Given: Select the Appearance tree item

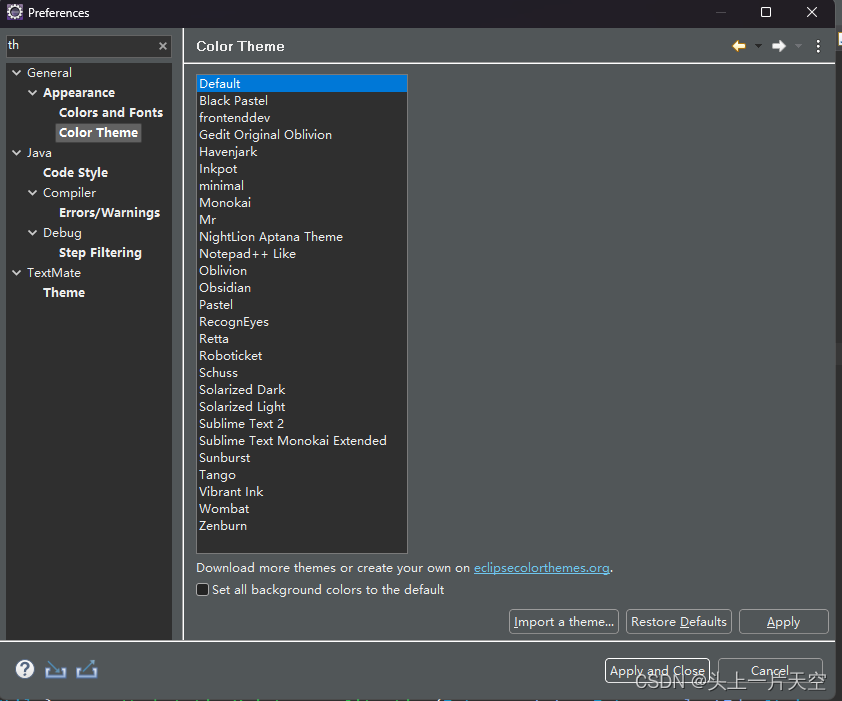Looking at the screenshot, I should pyautogui.click(x=79, y=92).
